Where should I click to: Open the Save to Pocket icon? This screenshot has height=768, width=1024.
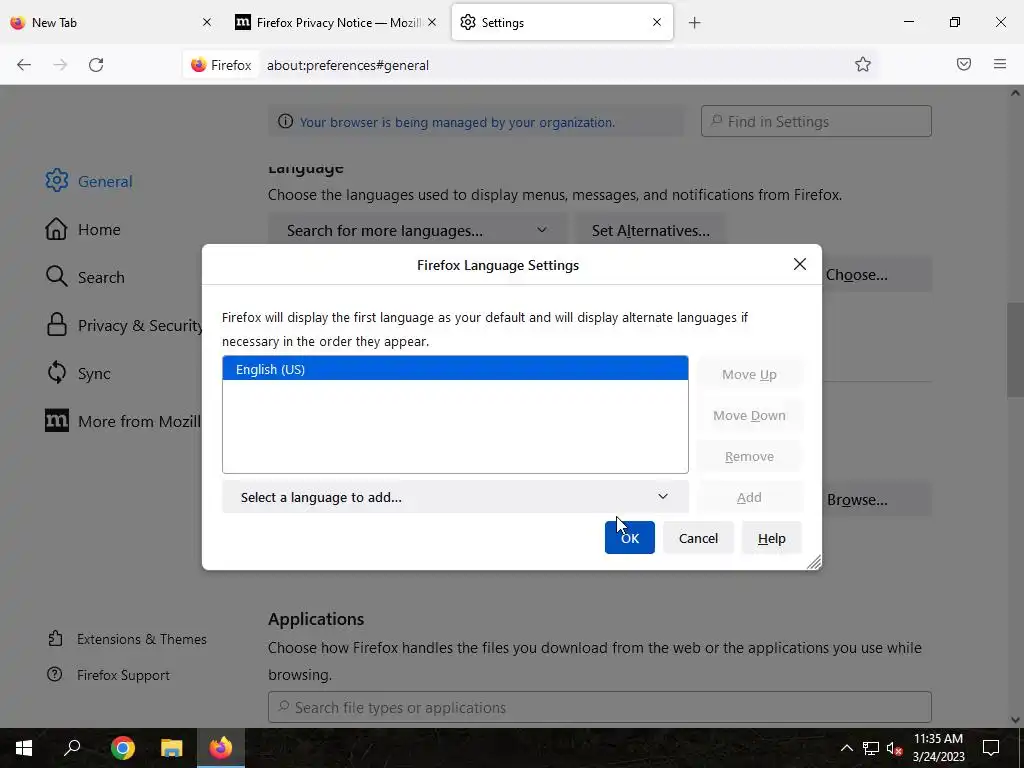point(964,64)
